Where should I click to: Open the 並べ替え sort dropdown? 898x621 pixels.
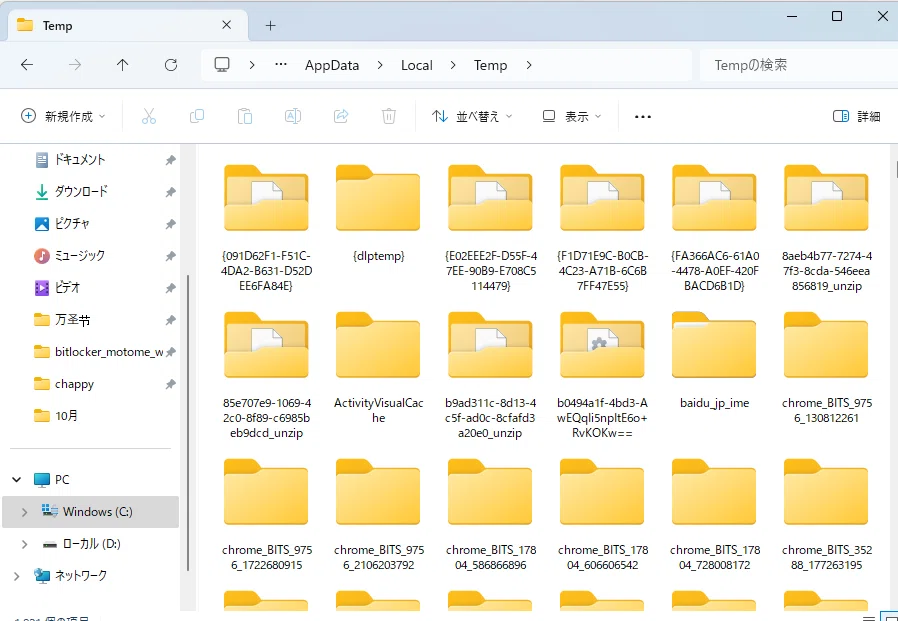[472, 116]
